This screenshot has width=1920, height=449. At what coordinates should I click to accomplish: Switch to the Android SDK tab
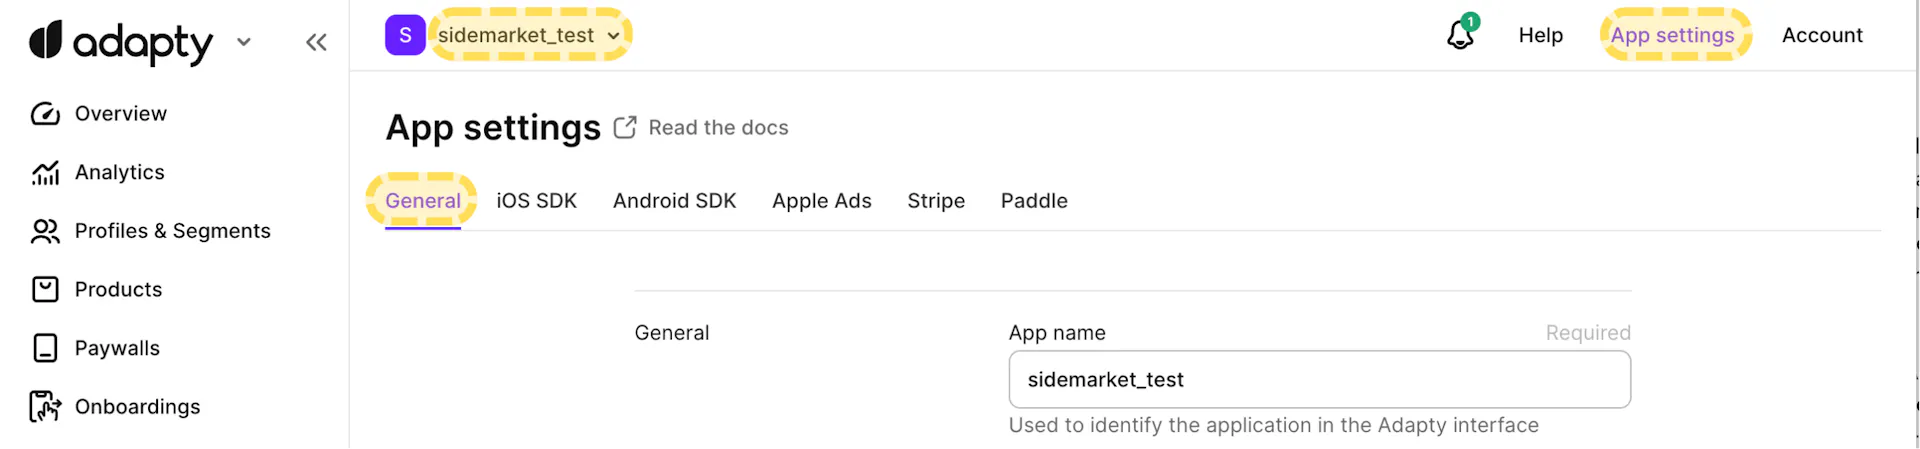(x=674, y=201)
